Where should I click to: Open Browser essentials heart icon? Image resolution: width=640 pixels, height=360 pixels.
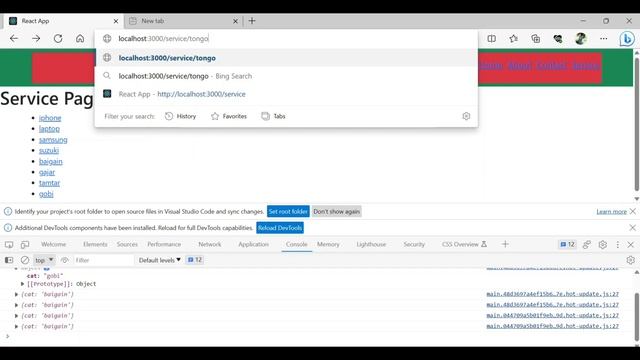coord(558,38)
